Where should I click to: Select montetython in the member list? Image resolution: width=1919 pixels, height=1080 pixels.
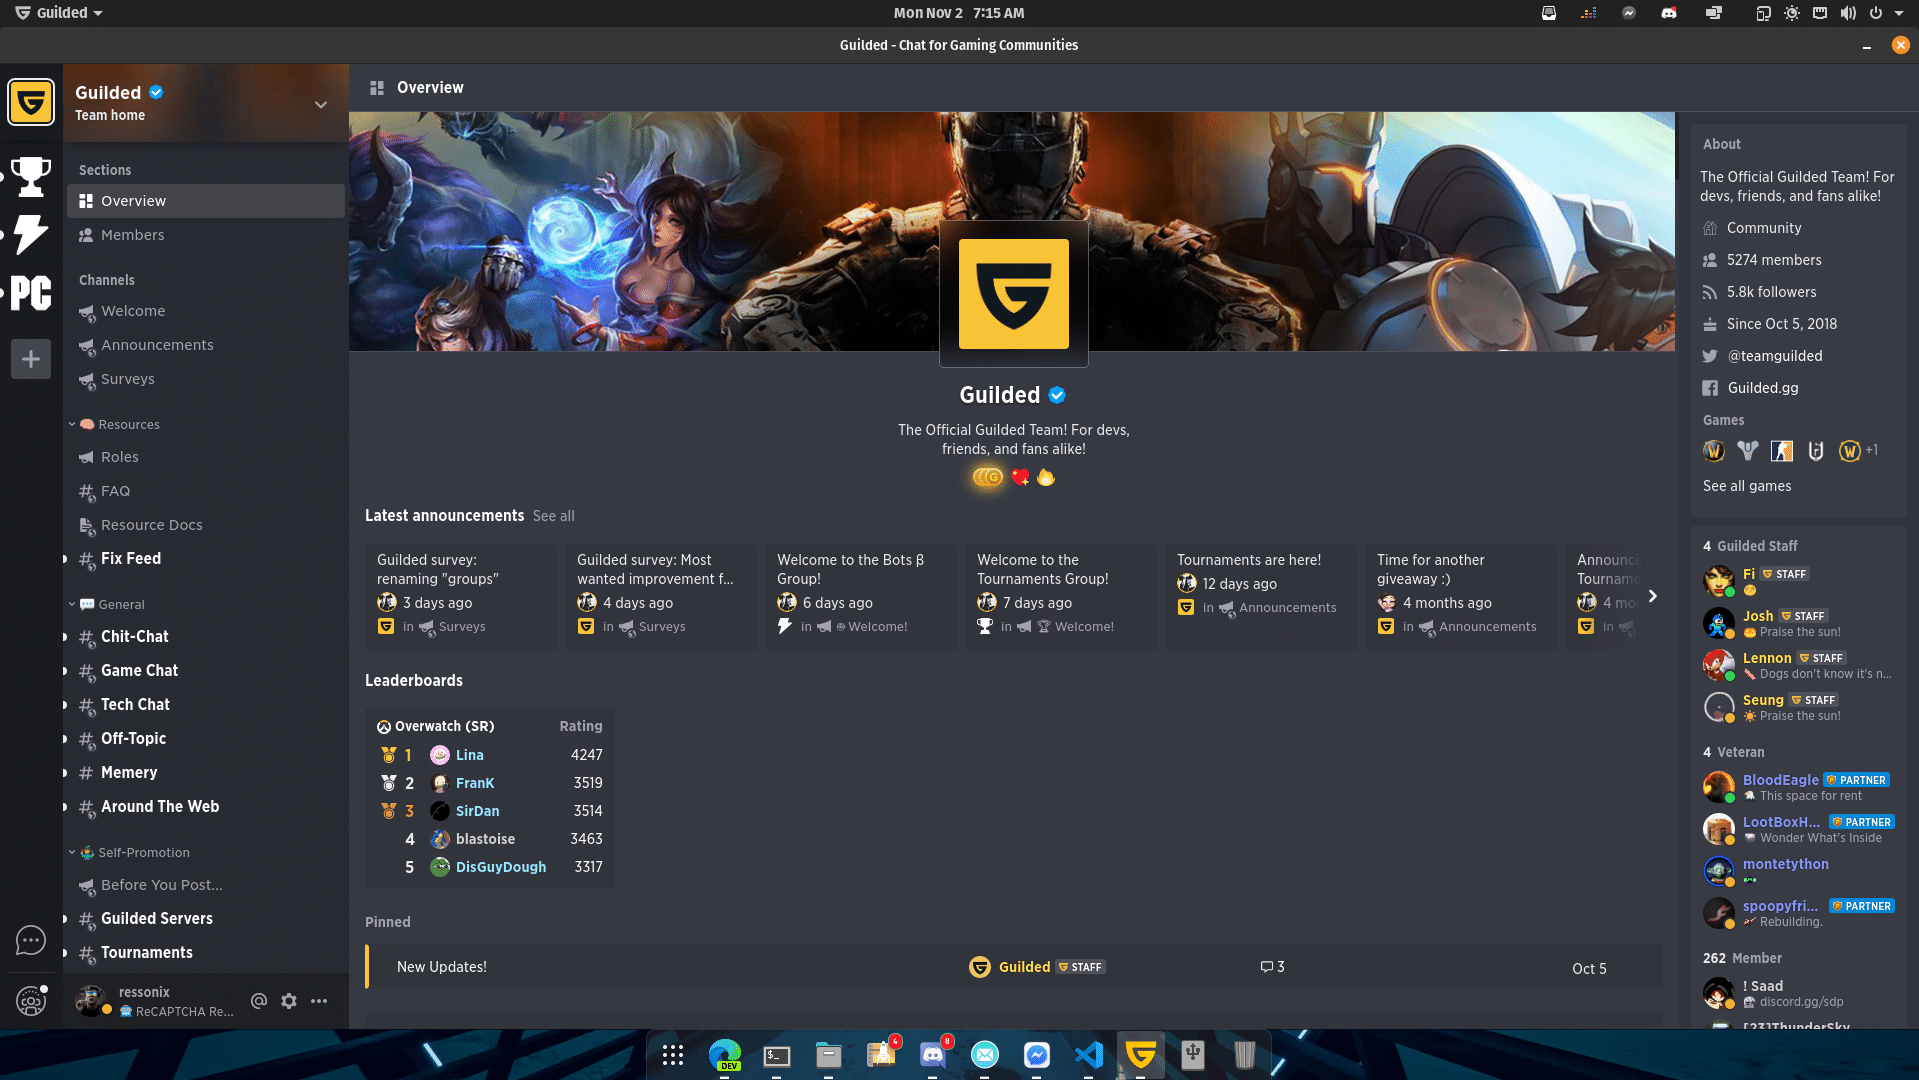(1798, 871)
